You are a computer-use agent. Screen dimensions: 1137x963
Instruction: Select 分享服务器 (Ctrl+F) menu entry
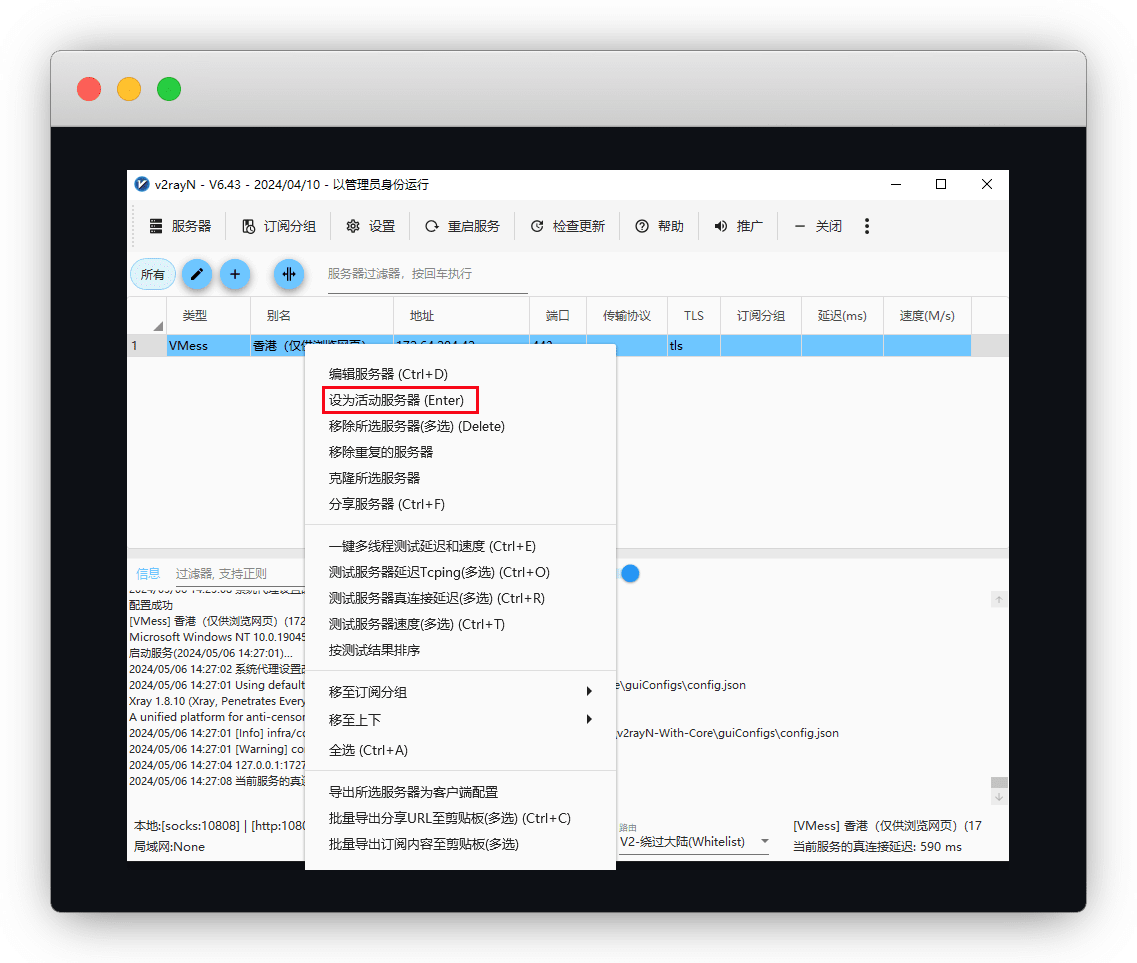click(387, 504)
